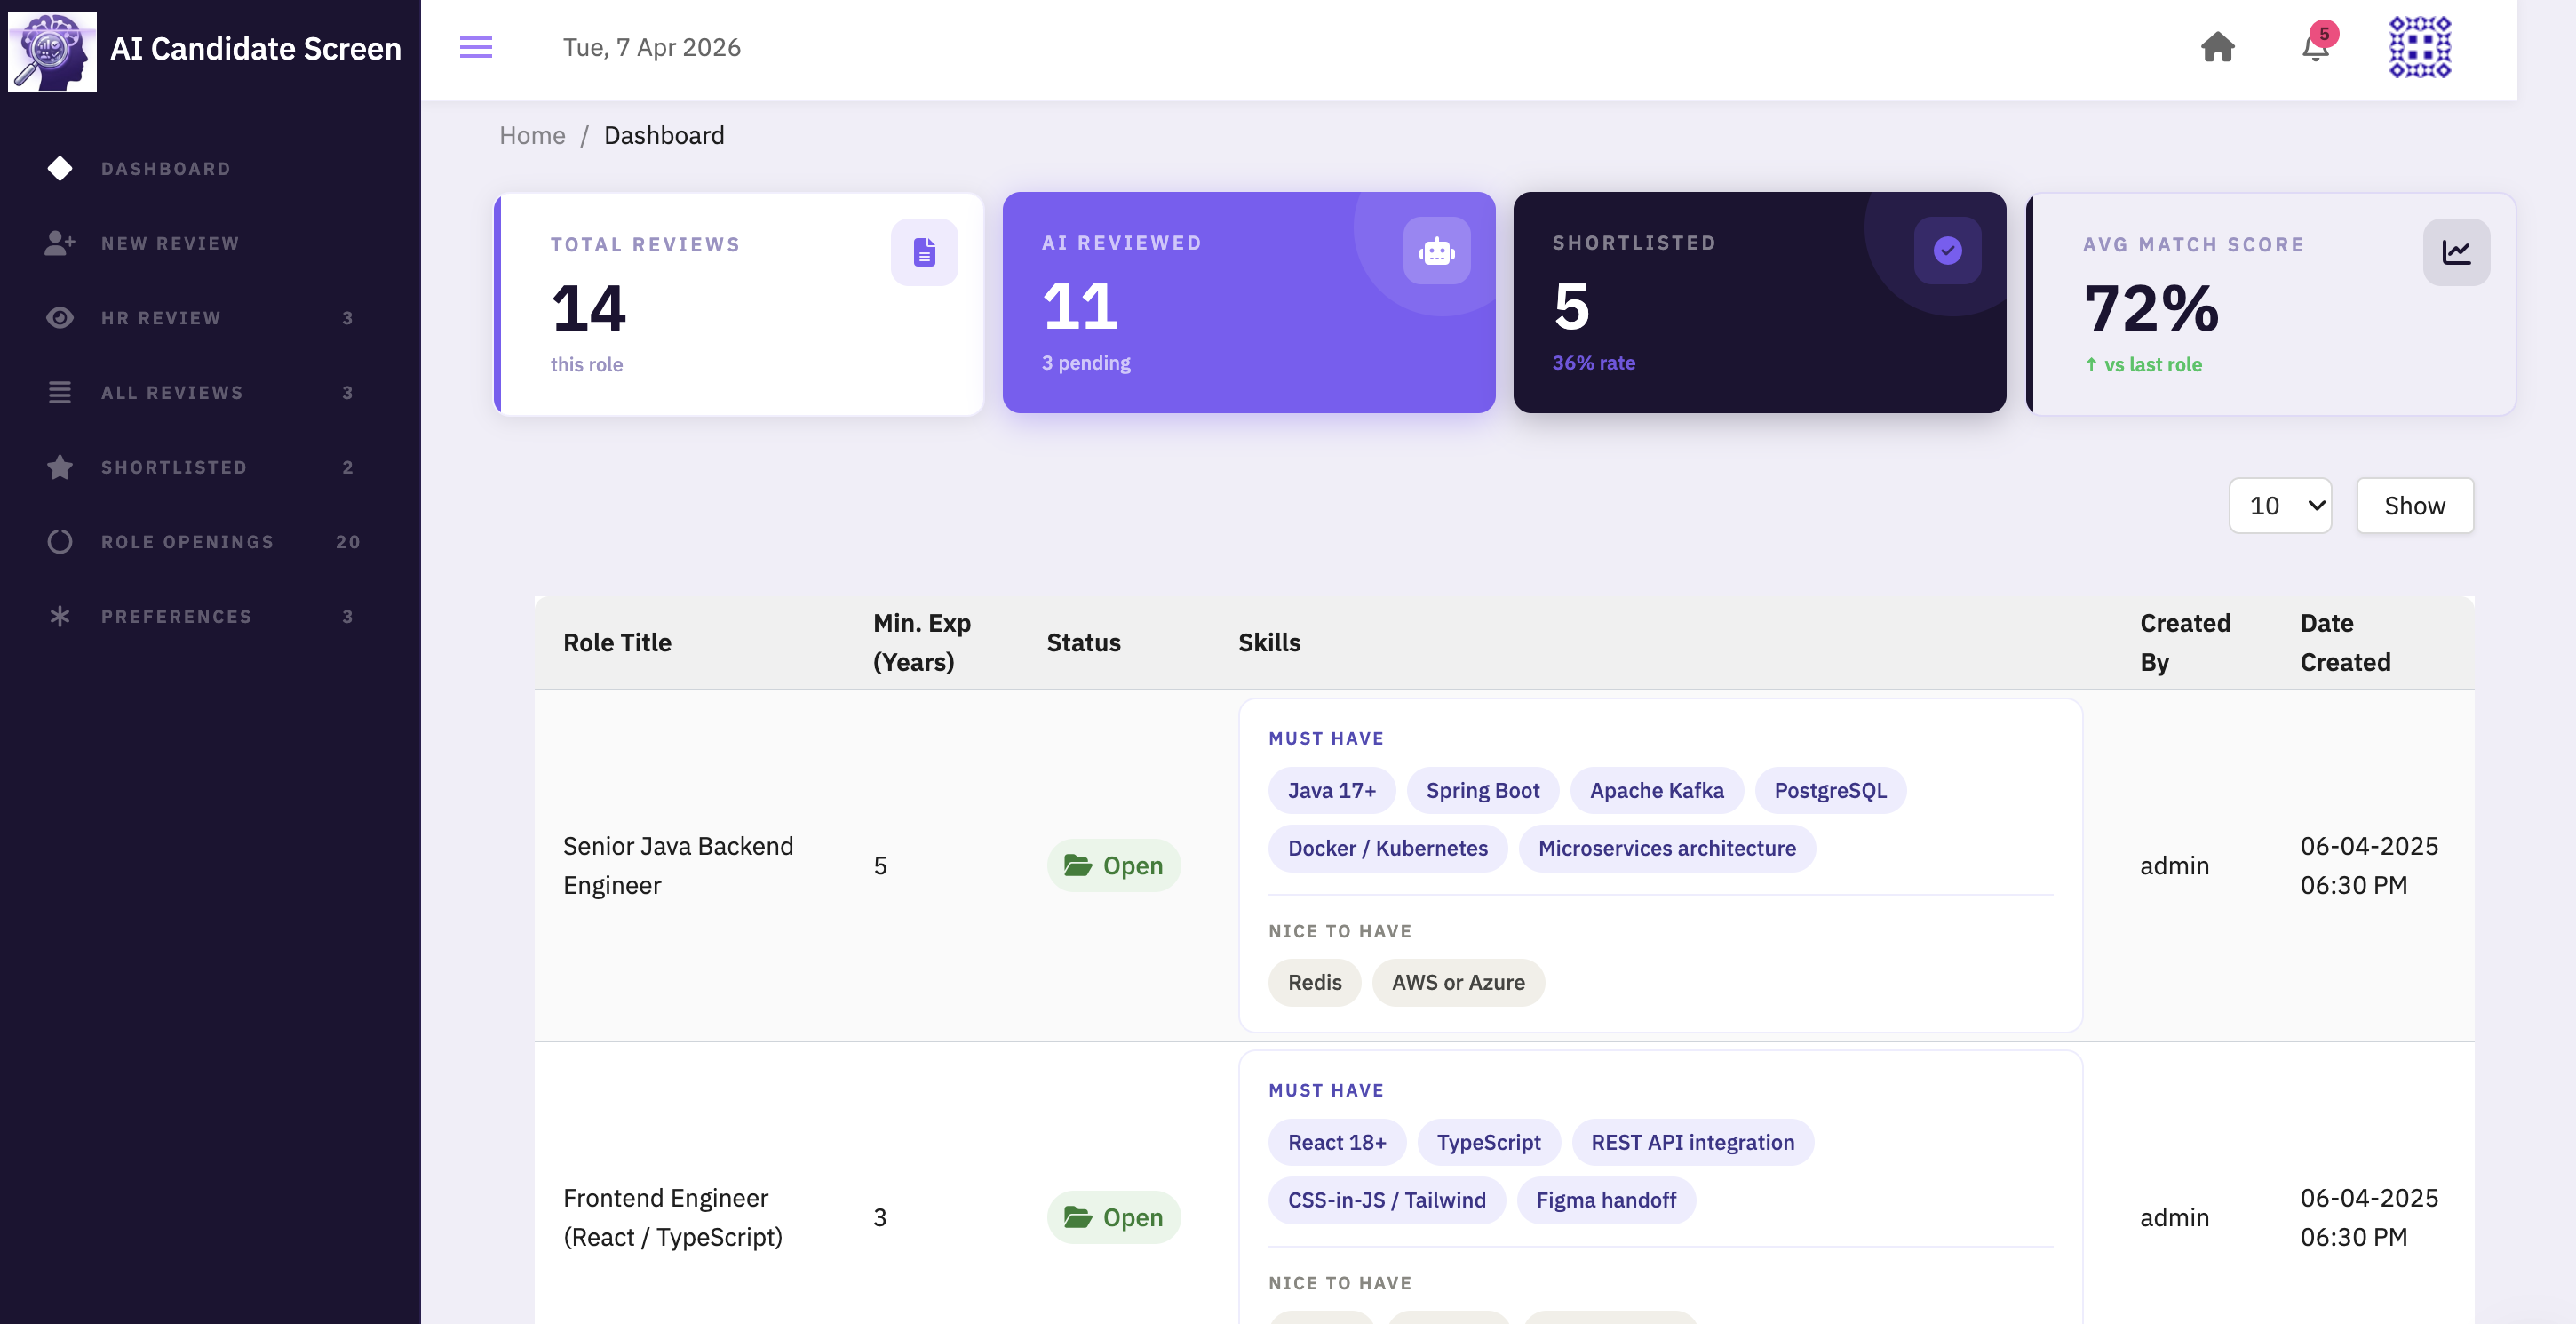Screen dimensions: 2576x1324
Task: Open Preferences in the sidebar
Action: (x=176, y=616)
